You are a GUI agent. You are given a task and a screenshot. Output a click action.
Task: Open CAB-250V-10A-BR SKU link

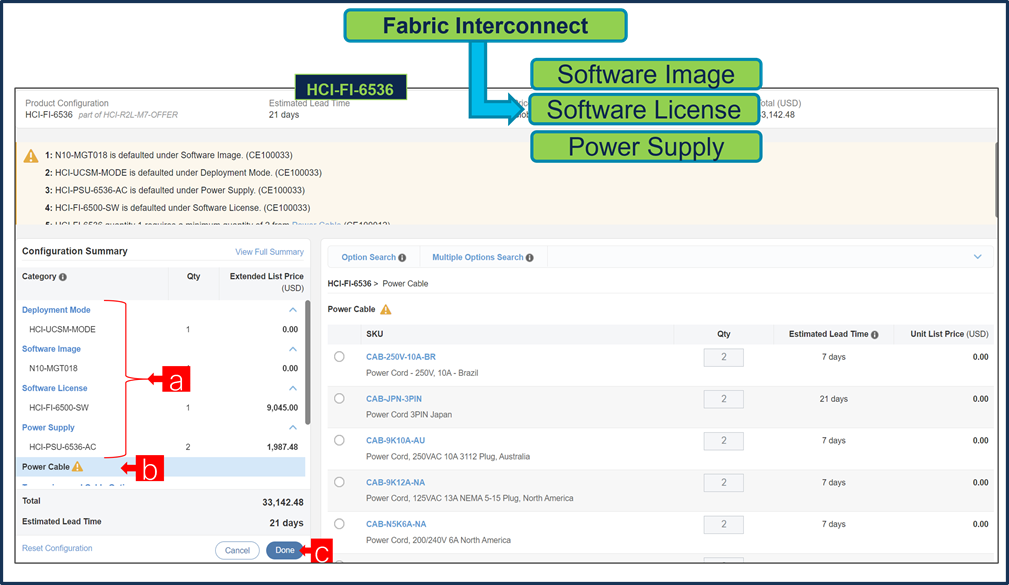tap(401, 357)
